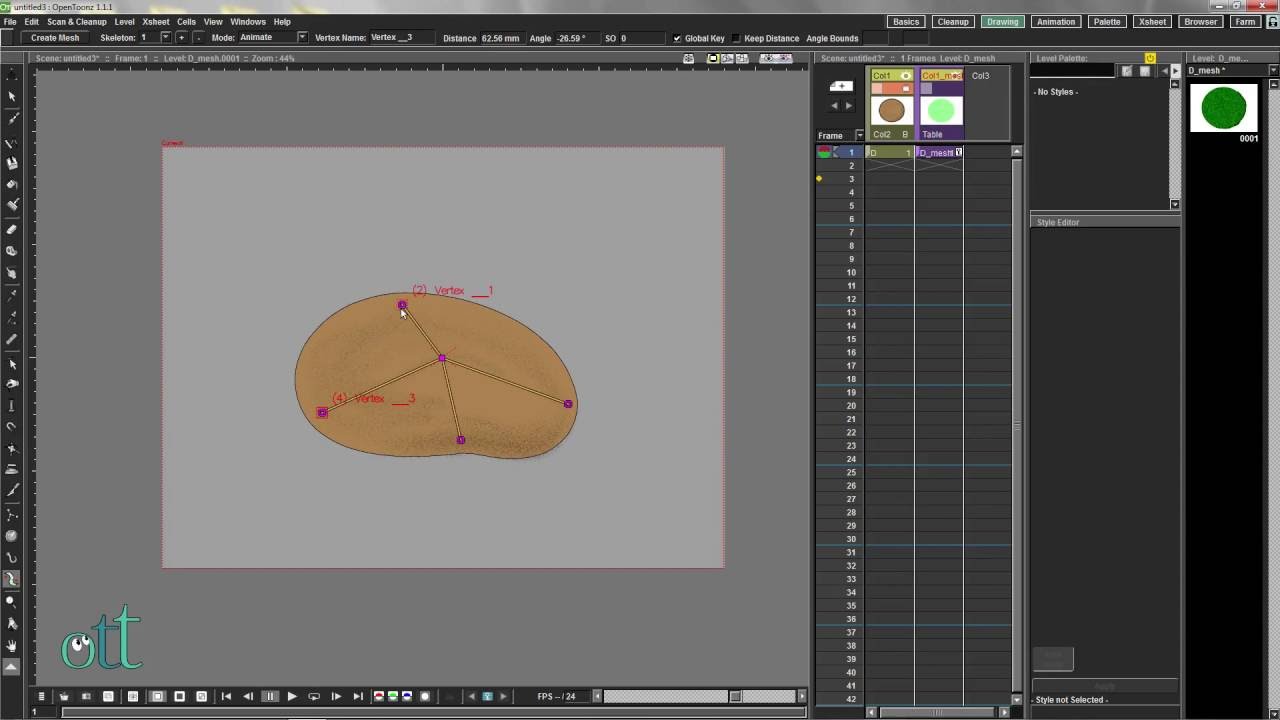Open the Xsheet menu
Viewport: 1280px width, 720px height.
155,22
